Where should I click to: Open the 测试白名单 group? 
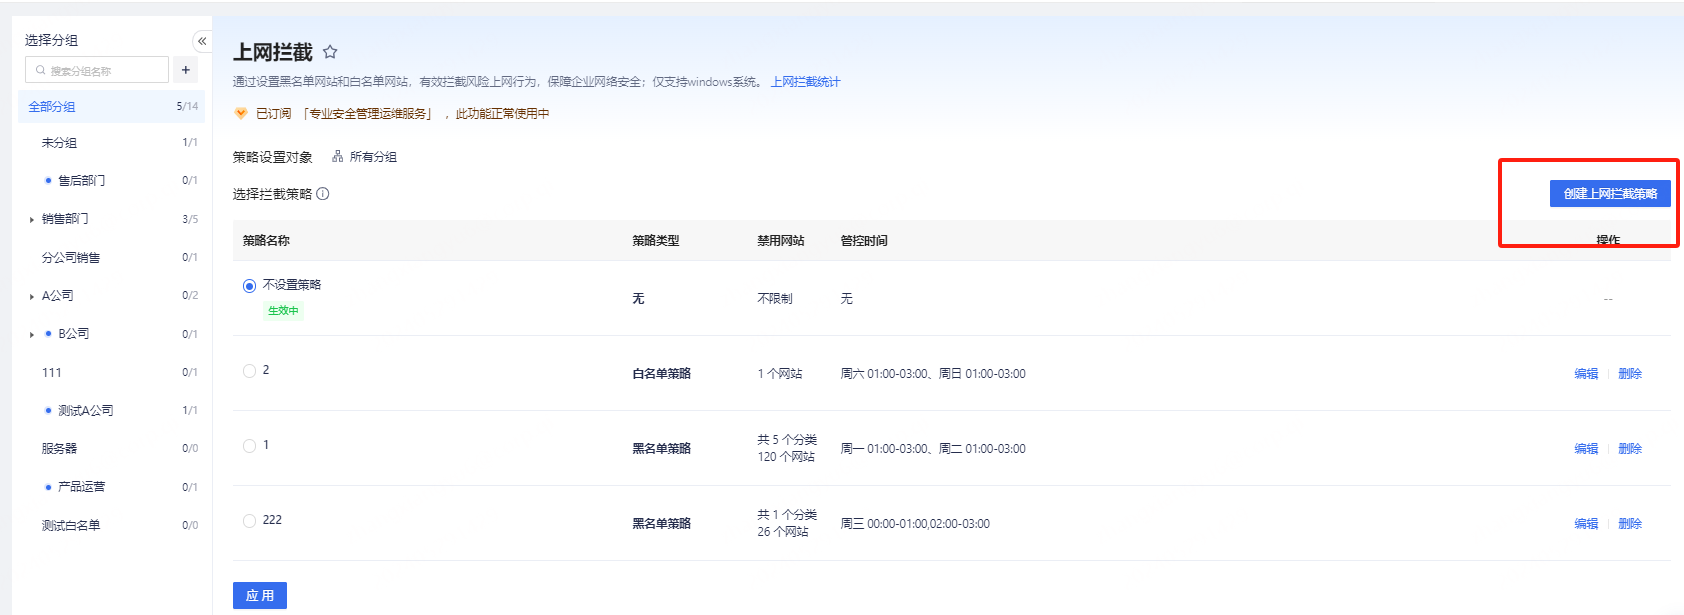[x=71, y=526]
